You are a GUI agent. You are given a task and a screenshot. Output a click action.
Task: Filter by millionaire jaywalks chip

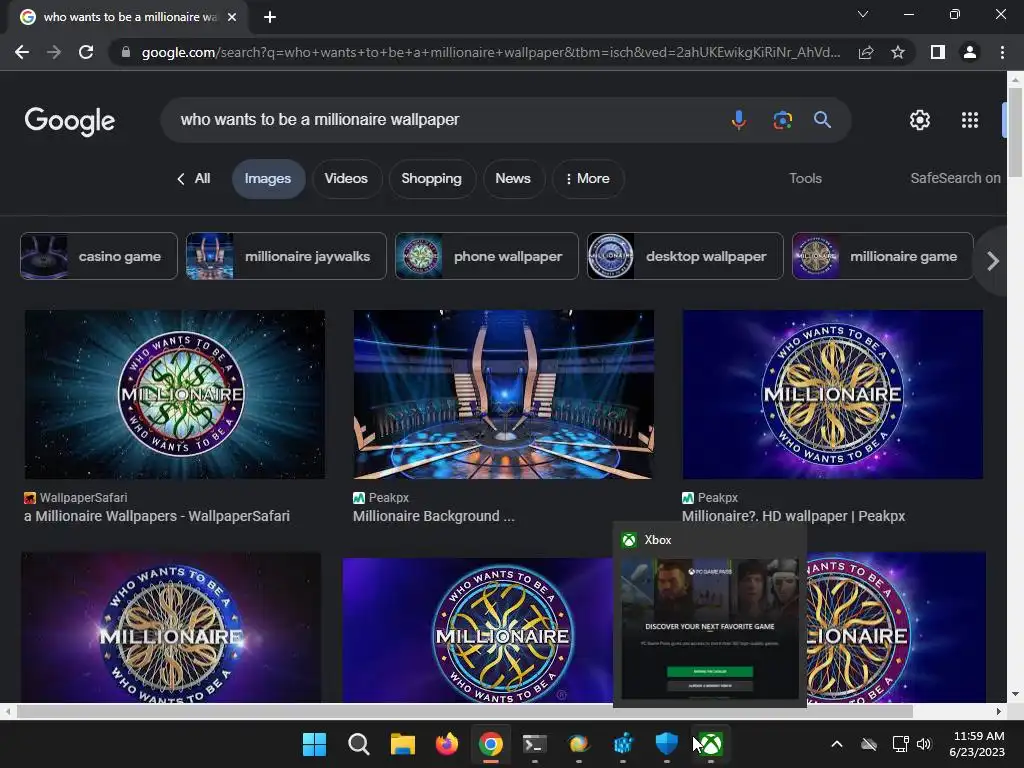click(286, 256)
